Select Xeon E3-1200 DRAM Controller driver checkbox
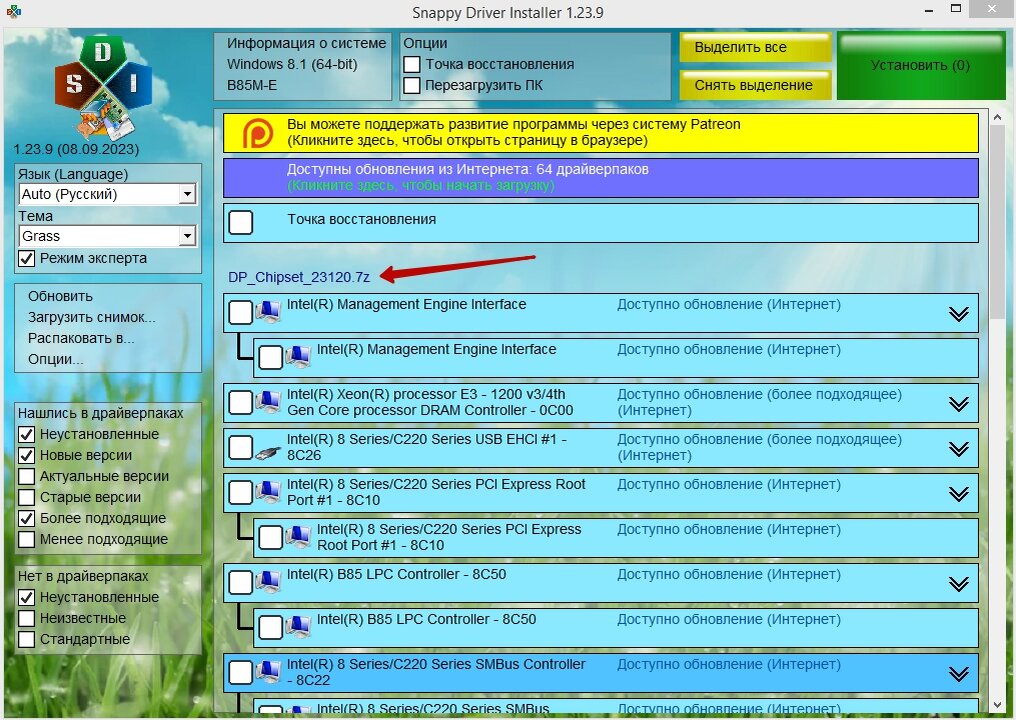Screen dimensions: 1016x720 coord(241,402)
